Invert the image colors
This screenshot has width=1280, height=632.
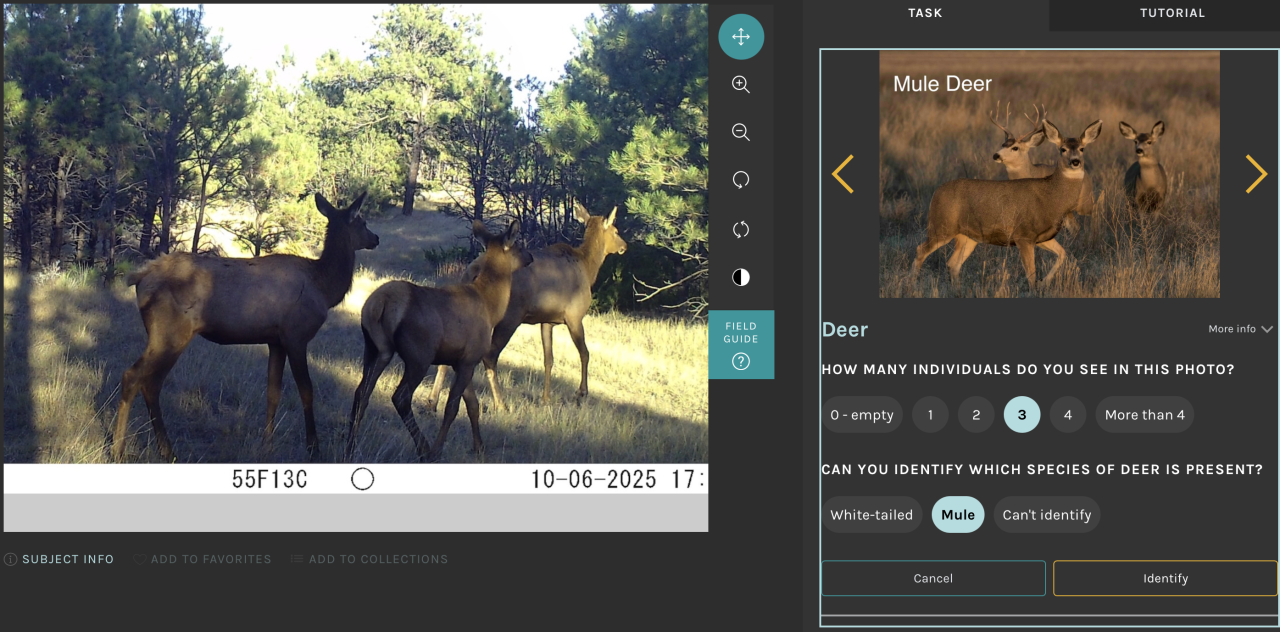pos(741,277)
